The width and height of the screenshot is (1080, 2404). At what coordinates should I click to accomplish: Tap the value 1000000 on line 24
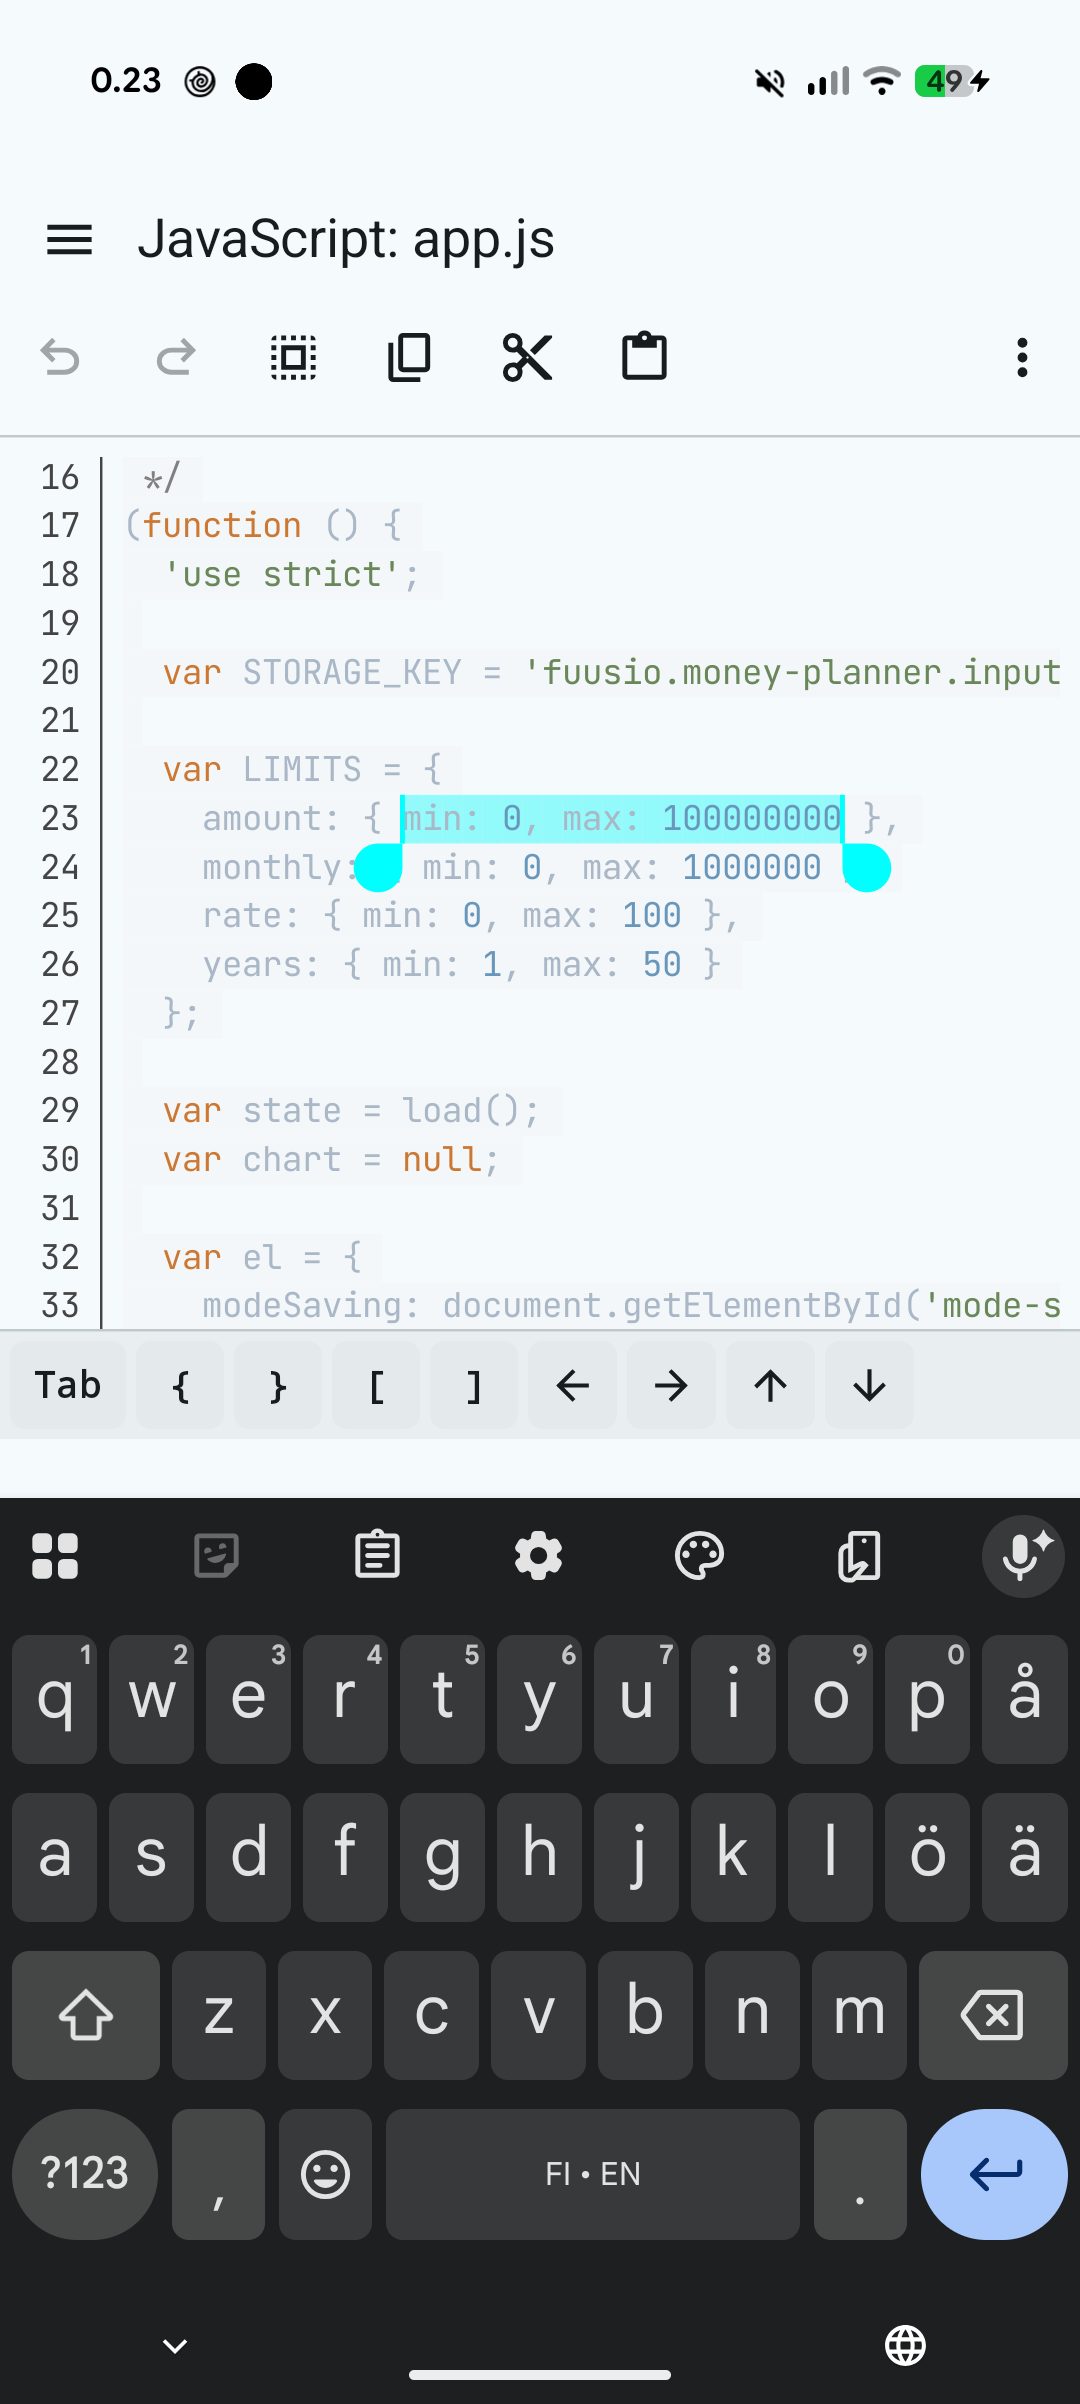point(752,867)
